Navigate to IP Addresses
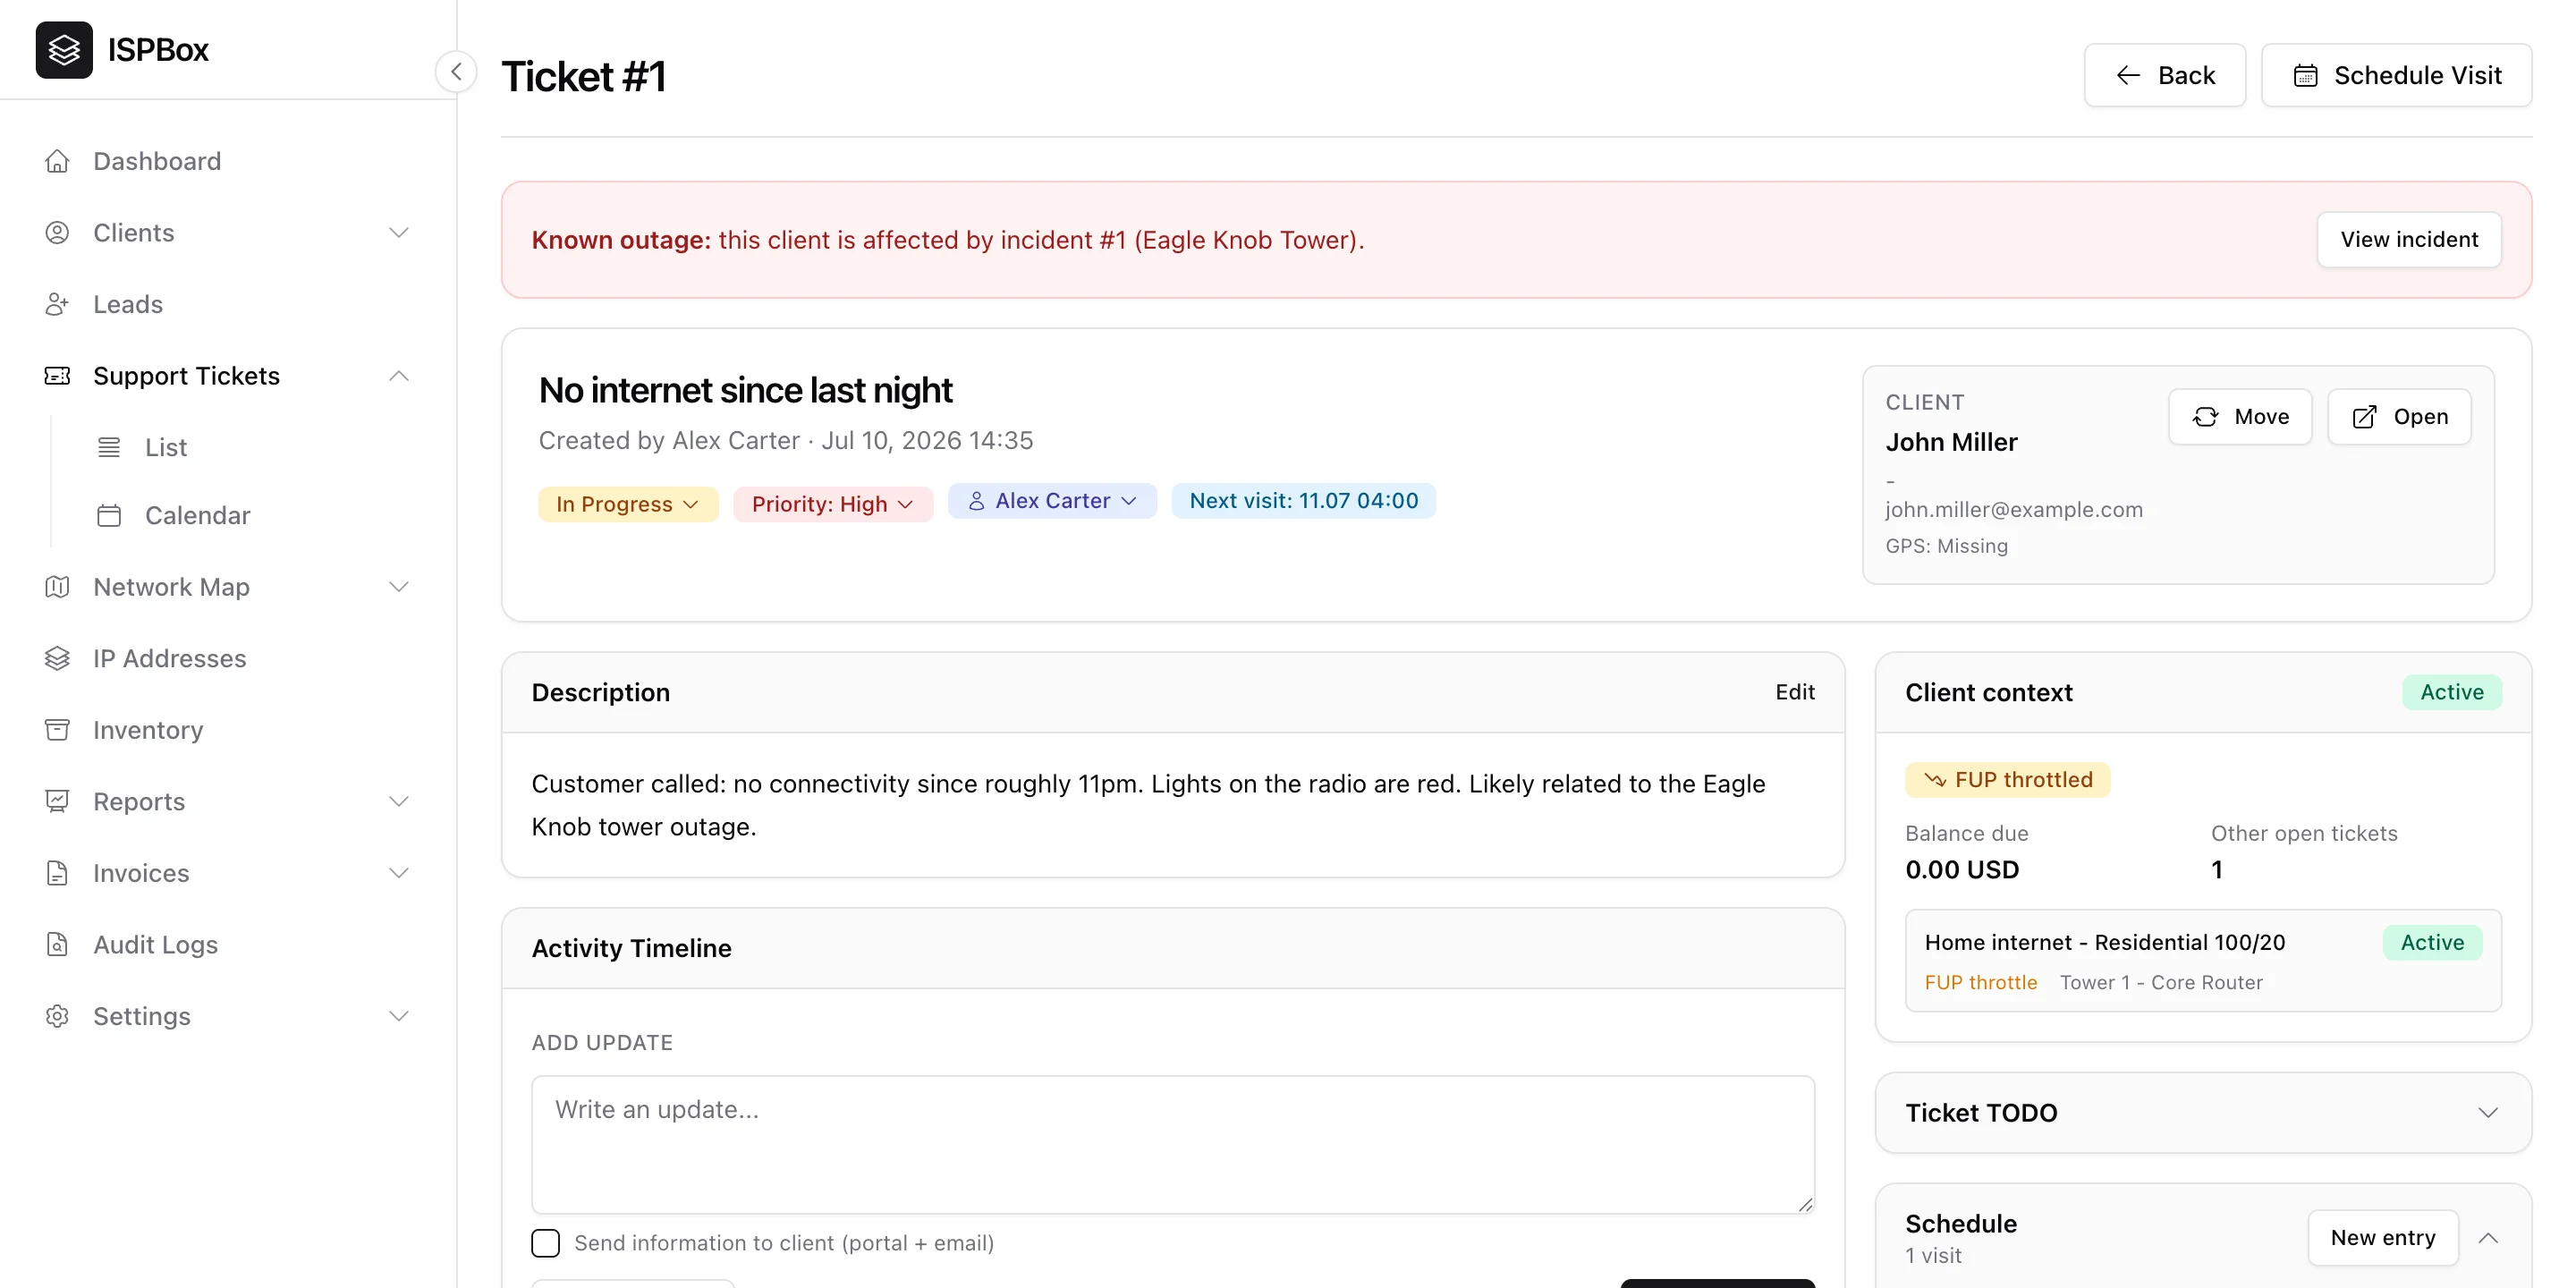Viewport: 2576px width, 1288px height. (x=169, y=658)
